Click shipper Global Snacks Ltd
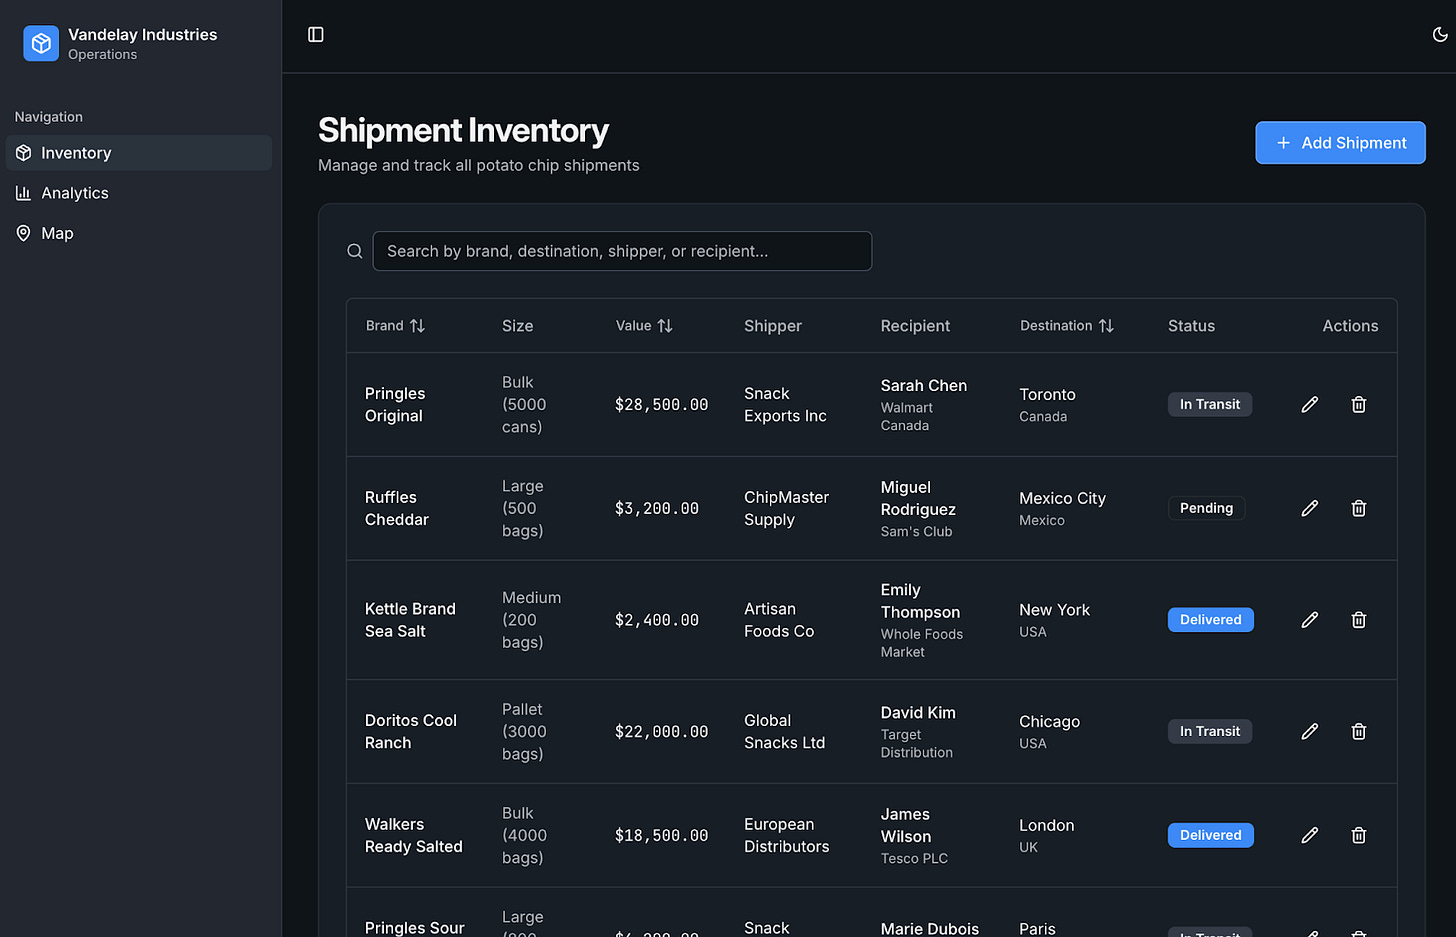The image size is (1456, 937). click(x=784, y=732)
